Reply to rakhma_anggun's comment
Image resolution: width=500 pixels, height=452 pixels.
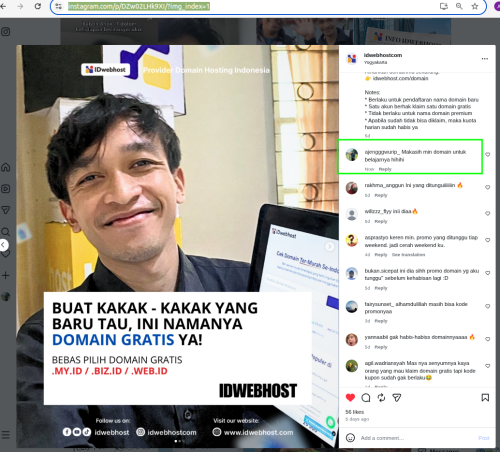[x=381, y=195]
